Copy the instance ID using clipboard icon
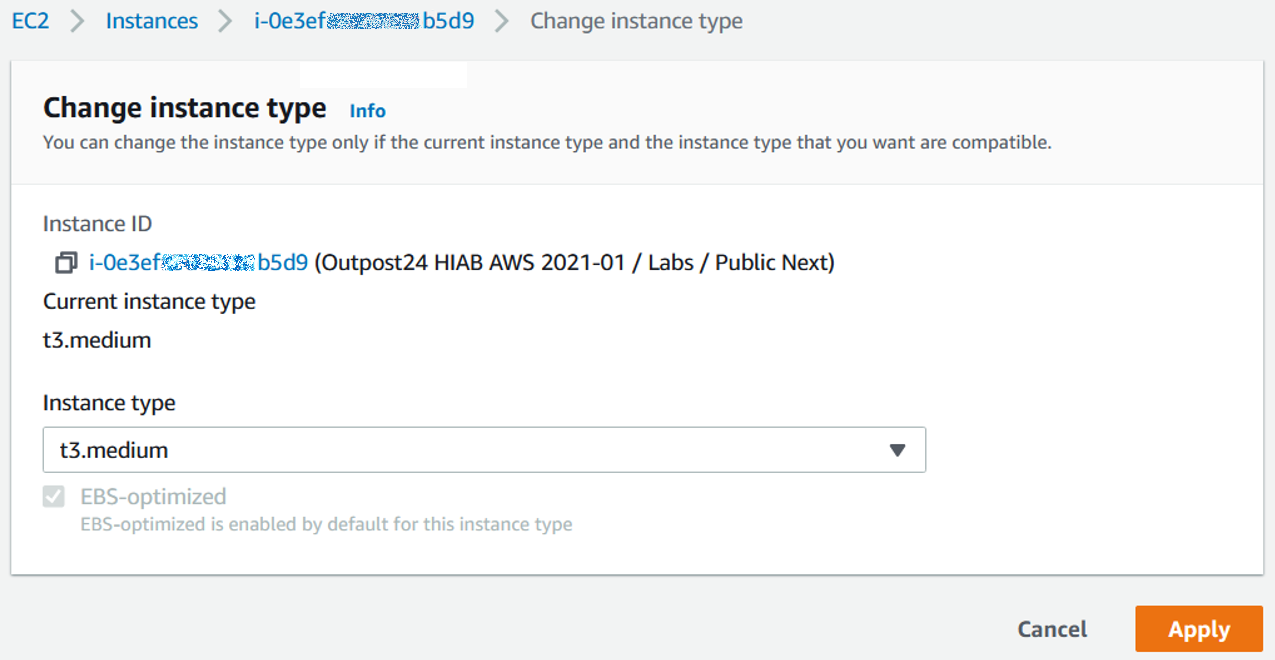This screenshot has width=1275, height=660. pos(65,262)
